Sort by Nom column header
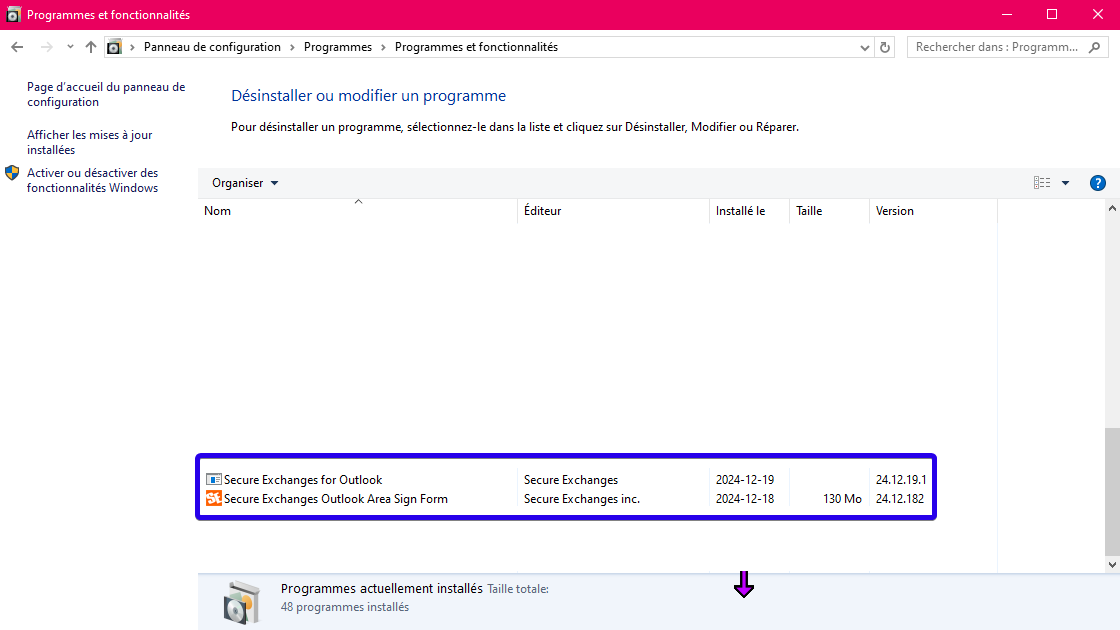 tap(358, 211)
